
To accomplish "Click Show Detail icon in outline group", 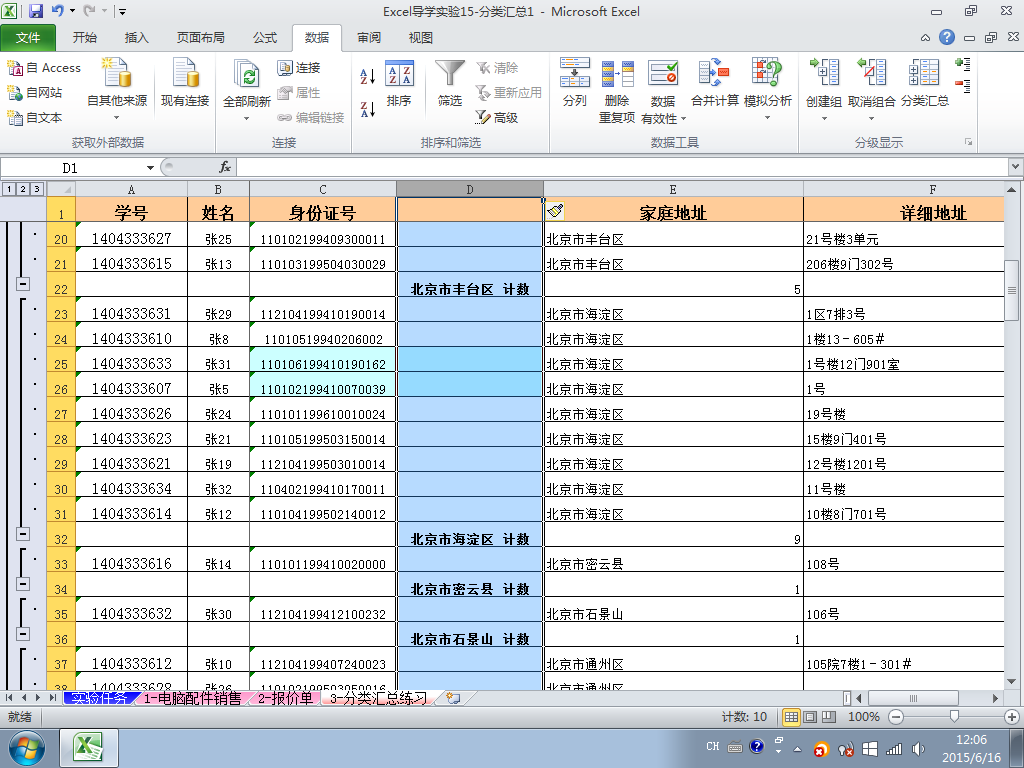I will tap(963, 64).
